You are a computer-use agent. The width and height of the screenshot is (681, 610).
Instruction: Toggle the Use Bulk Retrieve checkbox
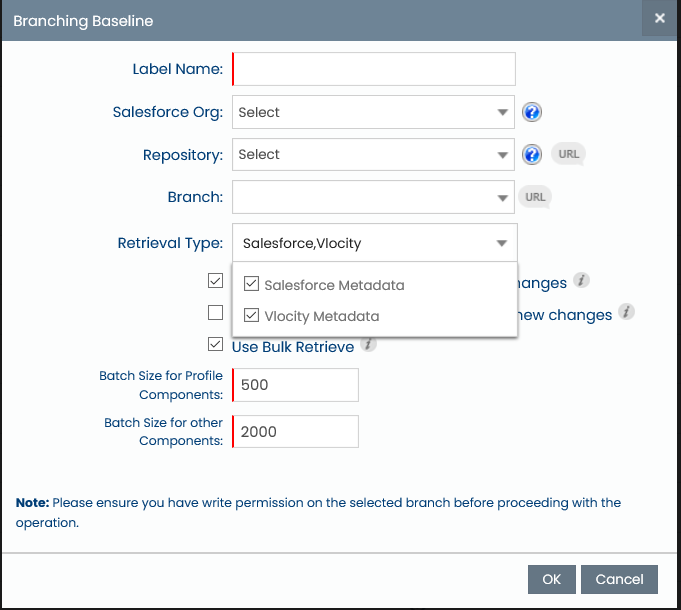[215, 345]
